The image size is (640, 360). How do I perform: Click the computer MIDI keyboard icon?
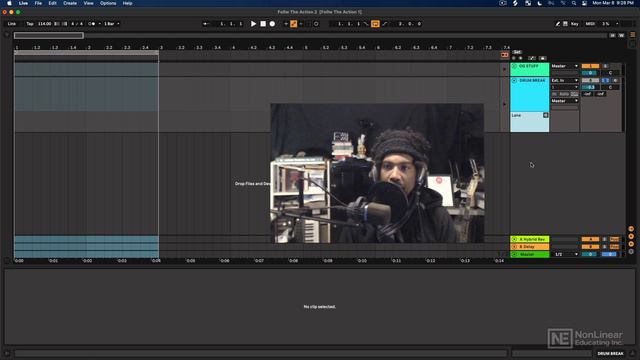565,24
